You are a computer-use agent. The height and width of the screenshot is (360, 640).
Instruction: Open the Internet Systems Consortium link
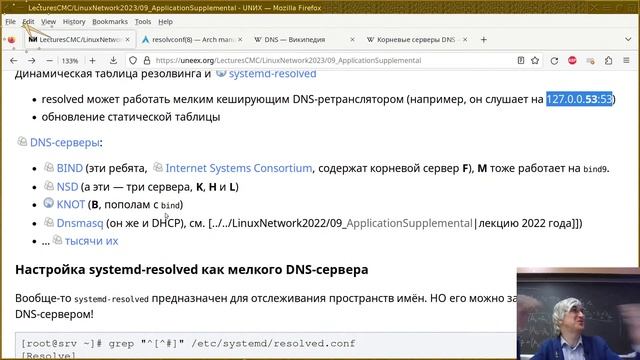(238, 168)
